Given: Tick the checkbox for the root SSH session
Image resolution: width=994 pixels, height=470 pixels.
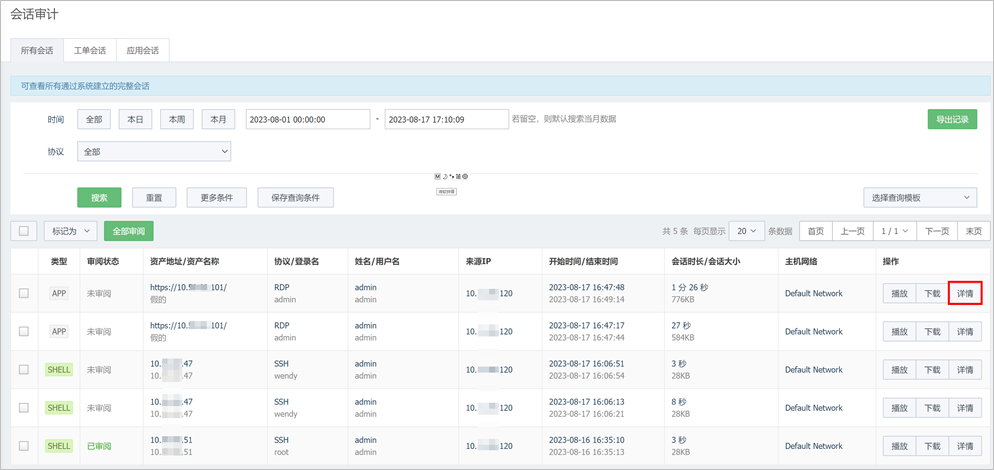Looking at the screenshot, I should coord(24,445).
